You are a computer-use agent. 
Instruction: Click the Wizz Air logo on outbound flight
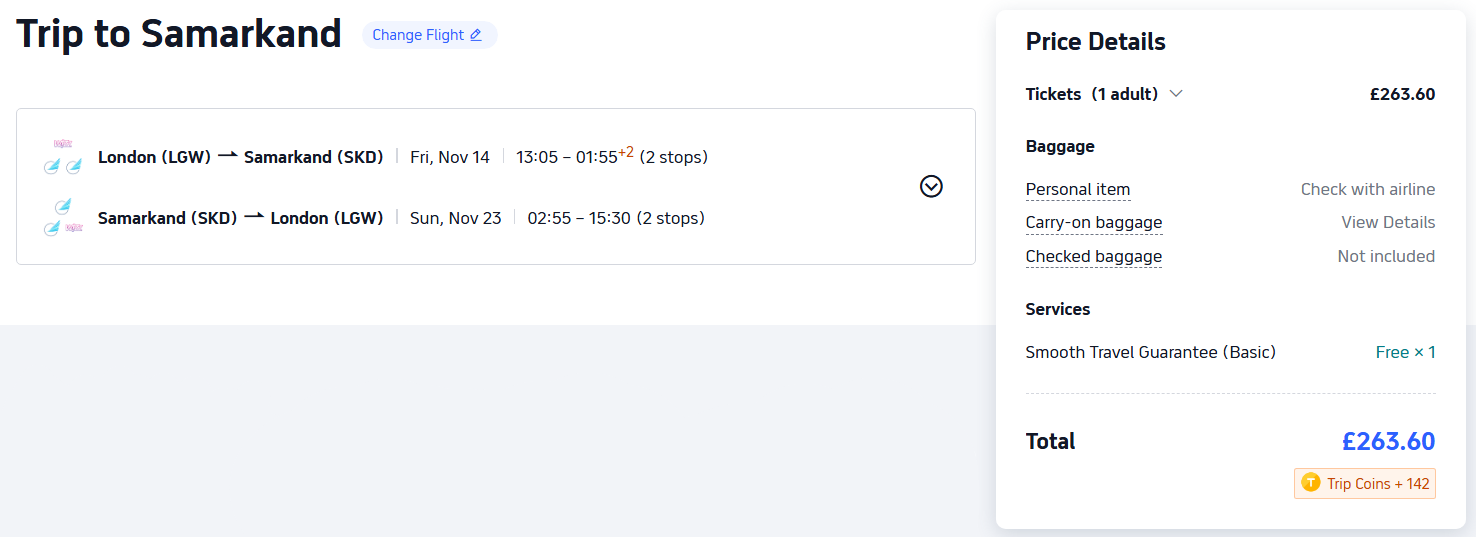pos(63,145)
